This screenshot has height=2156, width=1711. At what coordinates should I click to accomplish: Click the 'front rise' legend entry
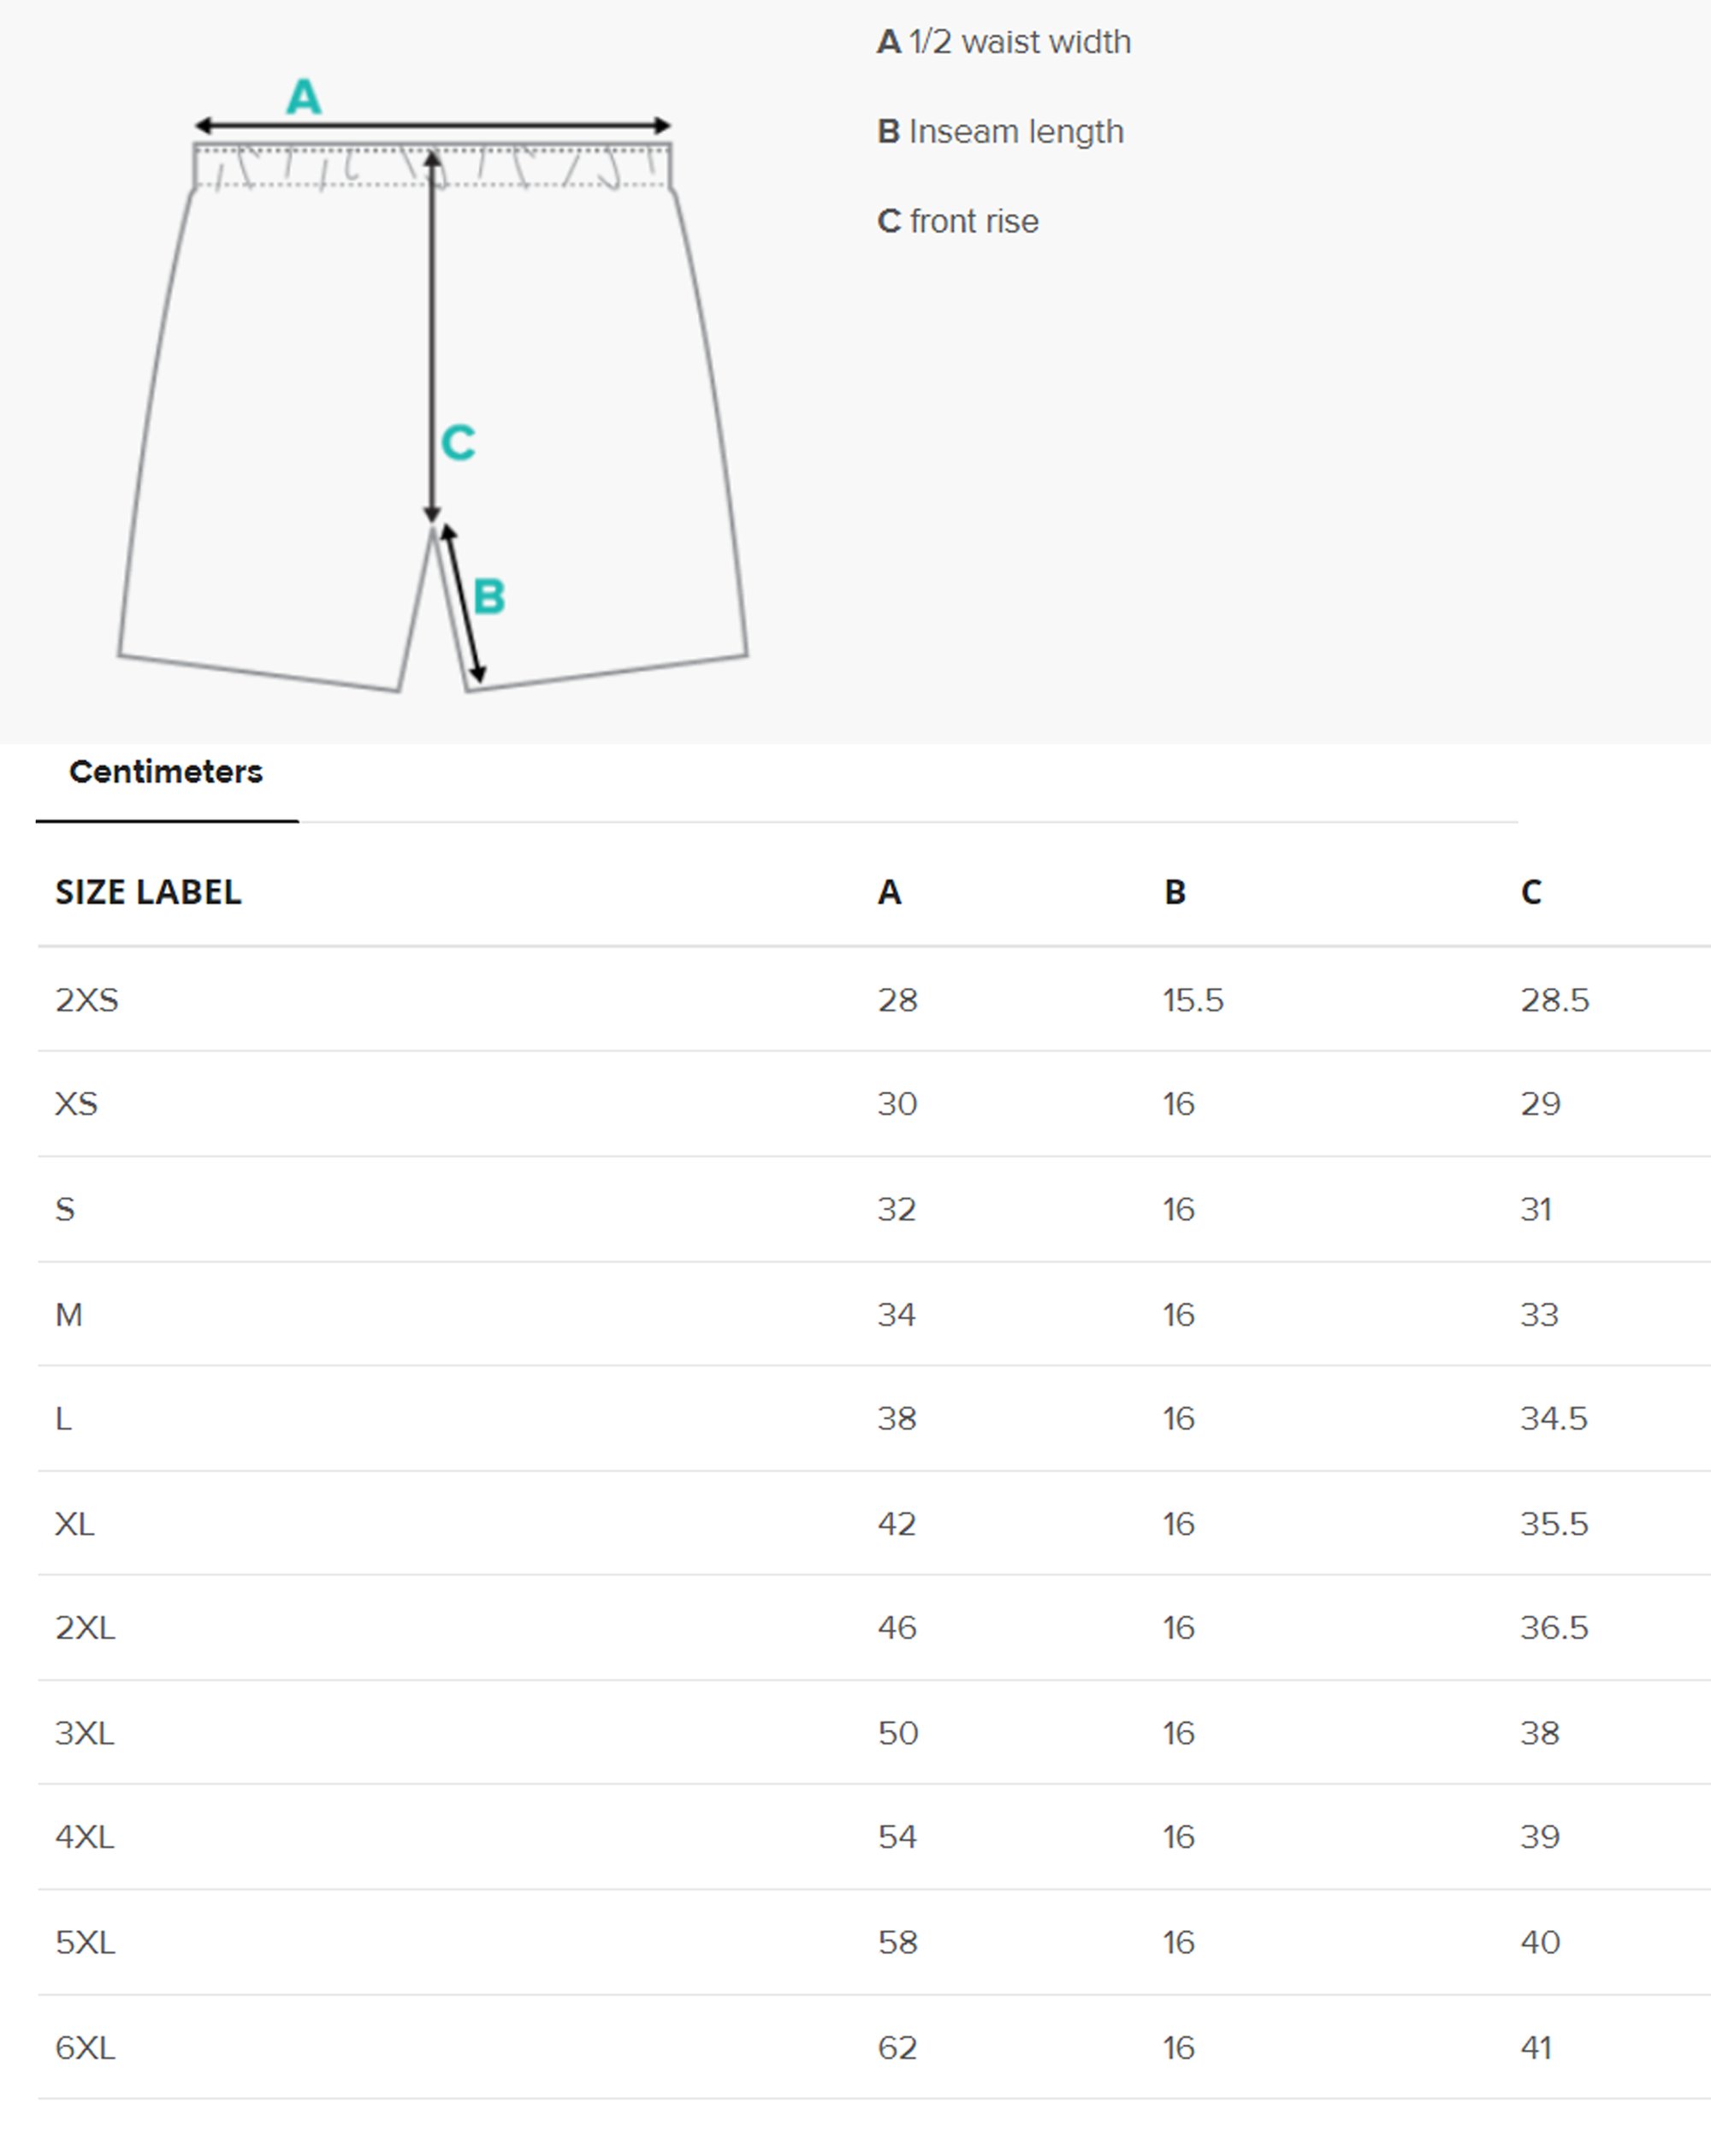[x=958, y=221]
